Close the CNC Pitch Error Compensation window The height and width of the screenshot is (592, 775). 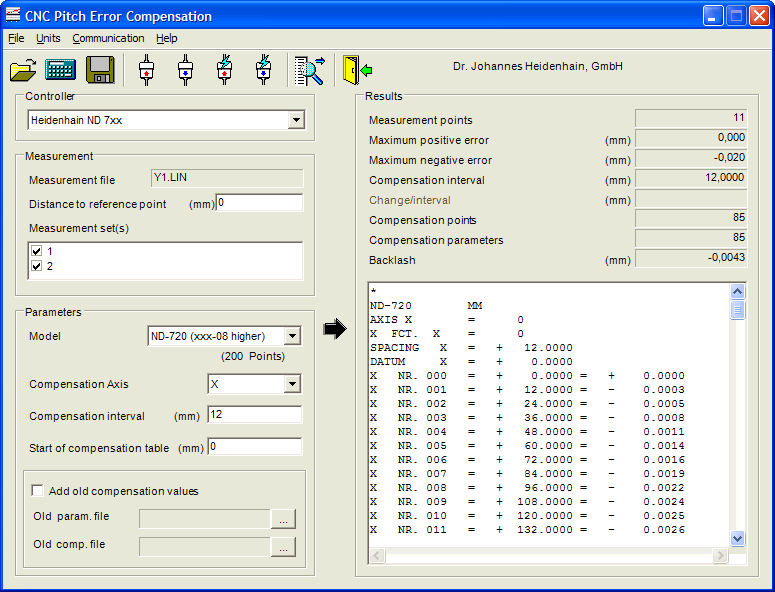pyautogui.click(x=759, y=16)
